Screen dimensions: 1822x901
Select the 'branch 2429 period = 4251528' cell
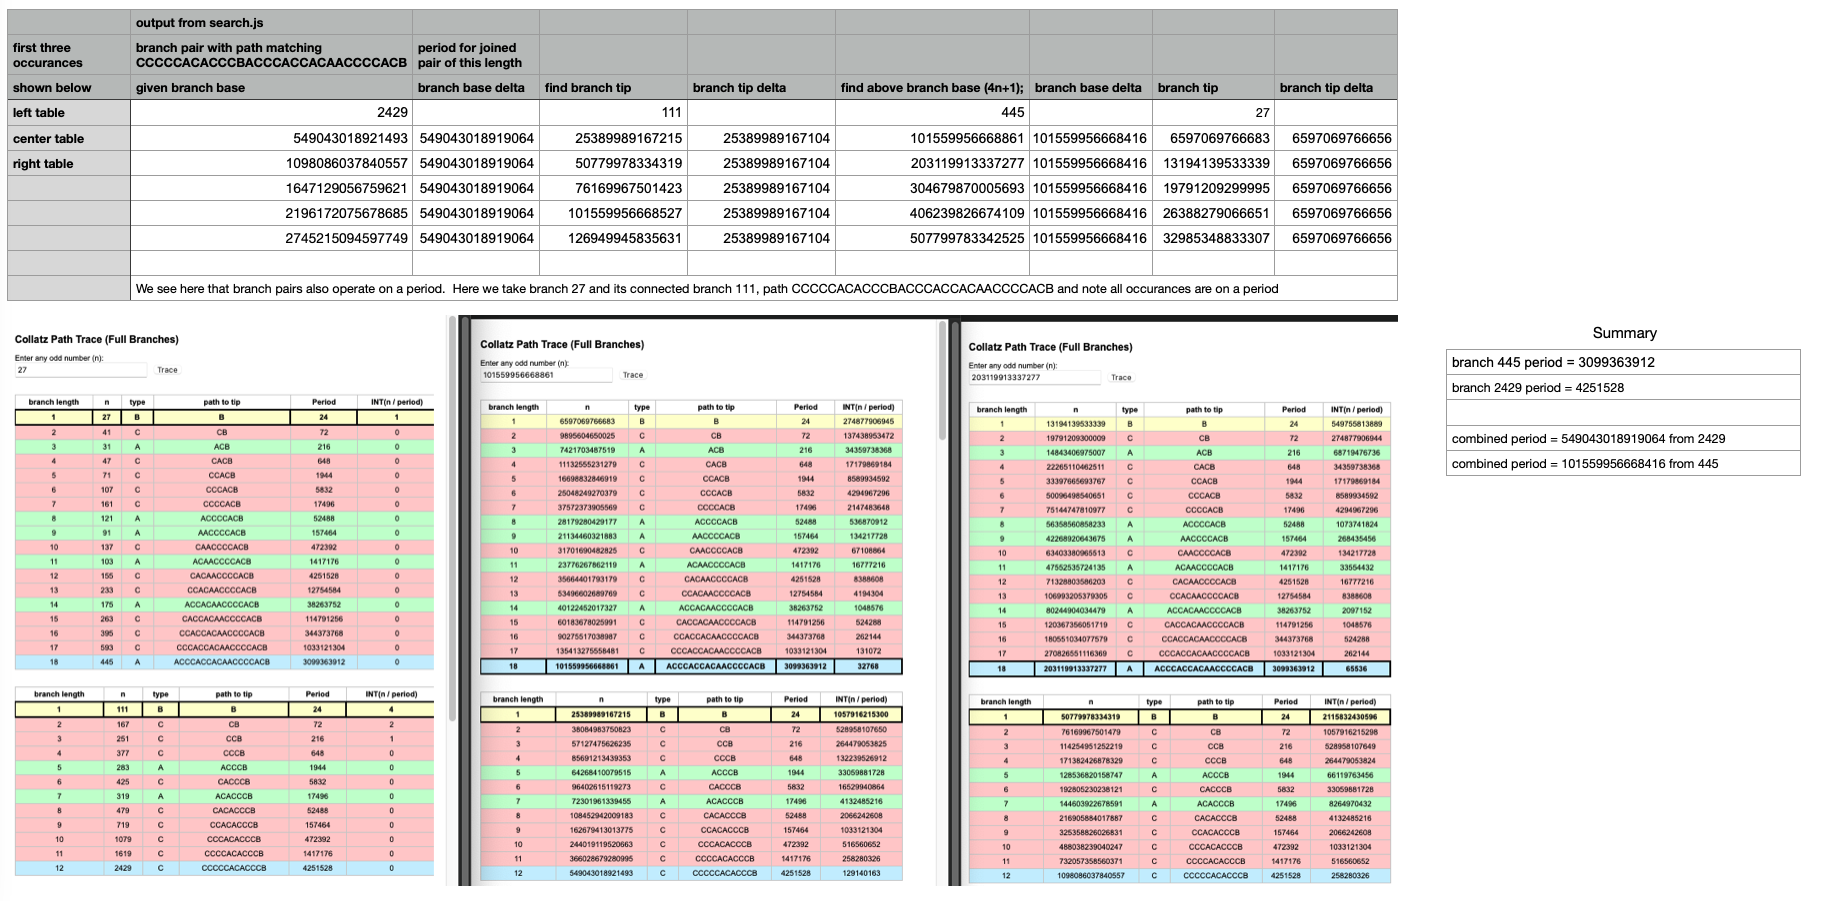coord(1622,388)
